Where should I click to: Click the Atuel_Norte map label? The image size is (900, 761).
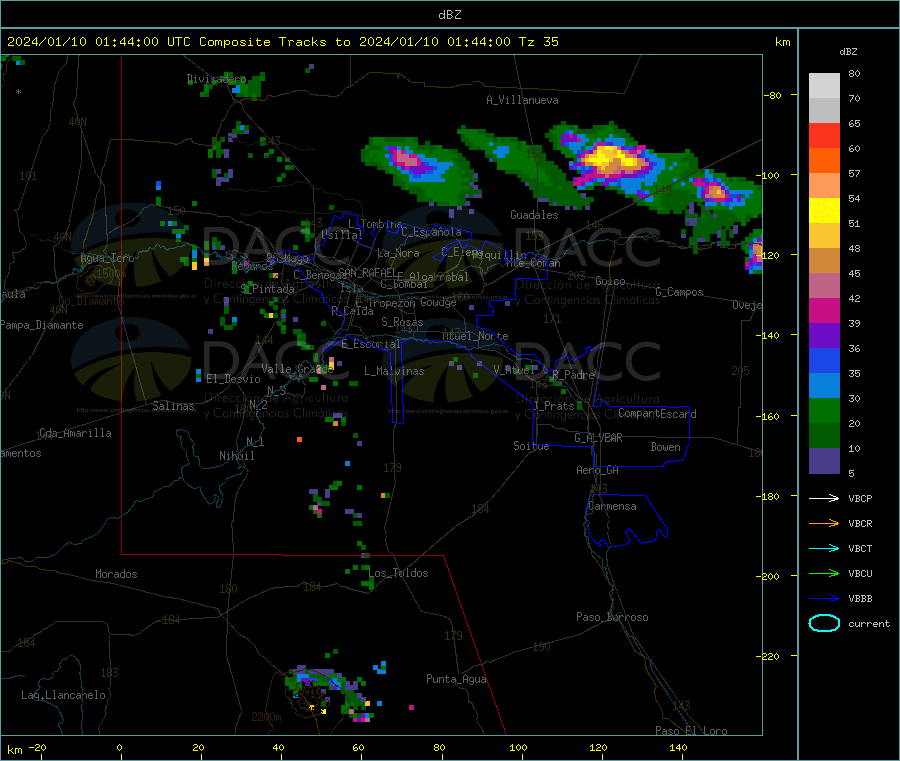(475, 336)
